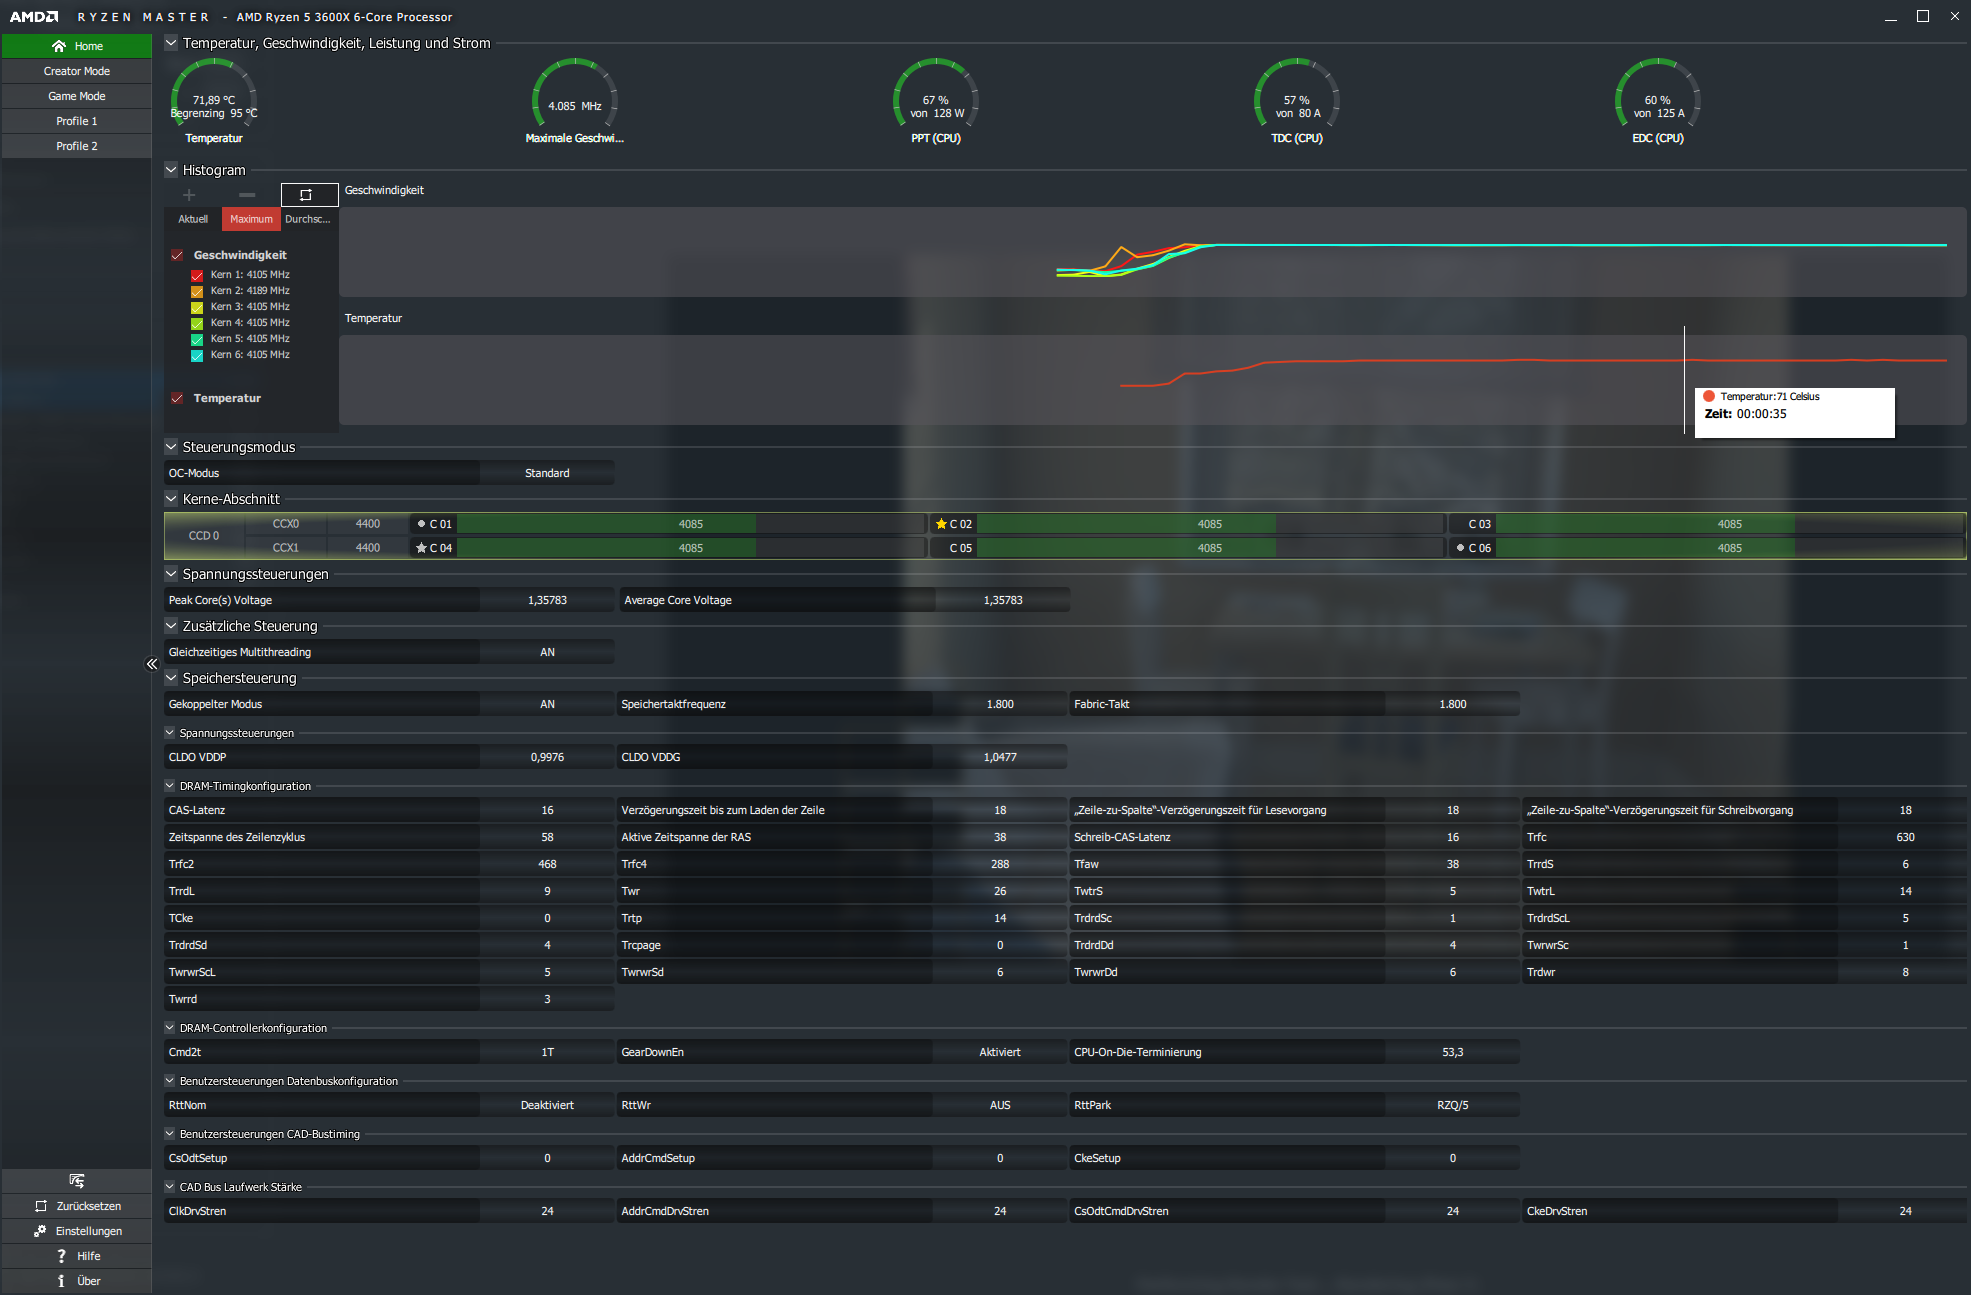Switch to the Aktuell histogram tab

click(193, 219)
